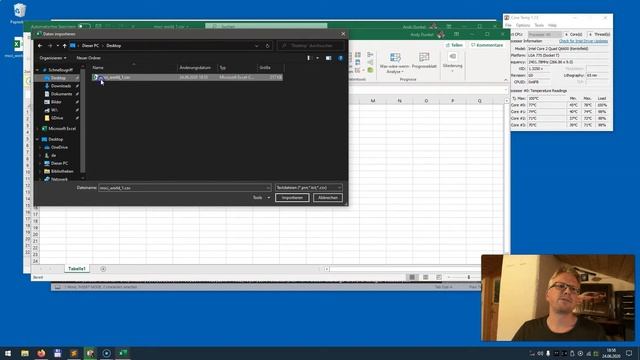640x360 pixels.
Task: Select Dieser PC in navigation tree
Action: (x=59, y=163)
